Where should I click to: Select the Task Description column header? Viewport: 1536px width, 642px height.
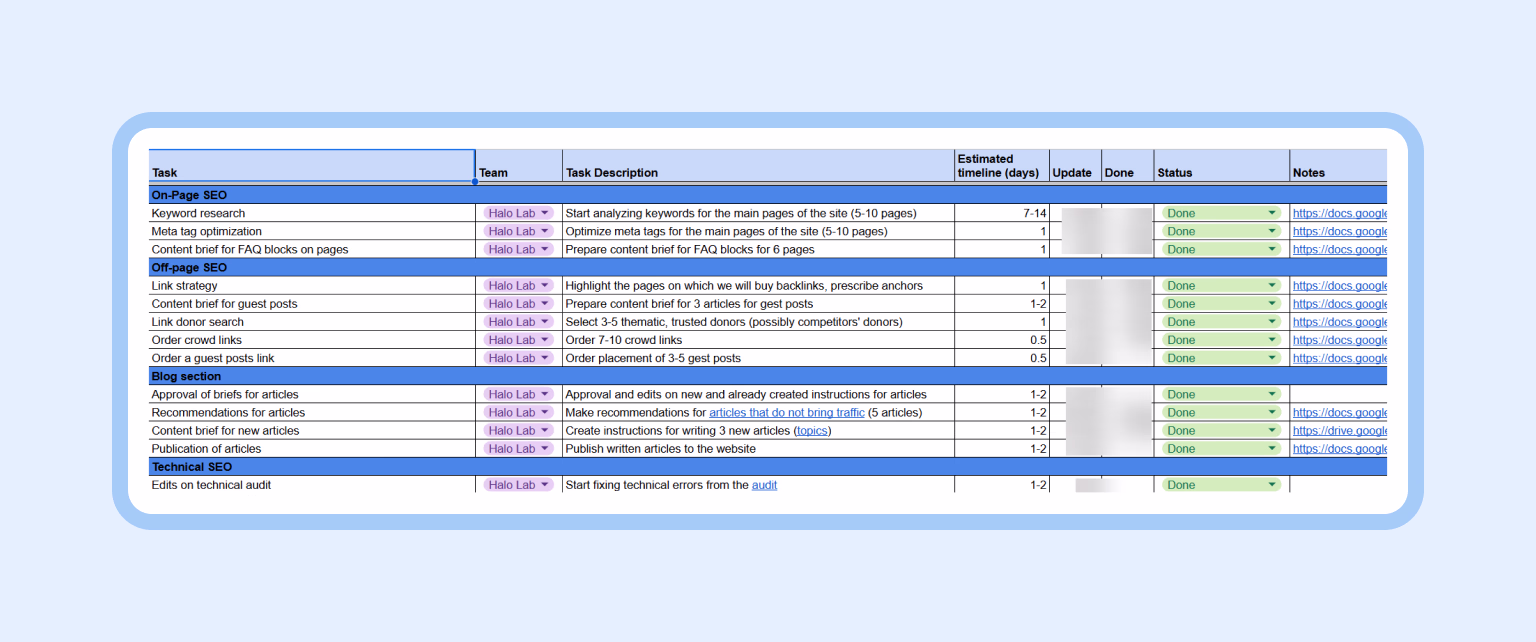(758, 166)
